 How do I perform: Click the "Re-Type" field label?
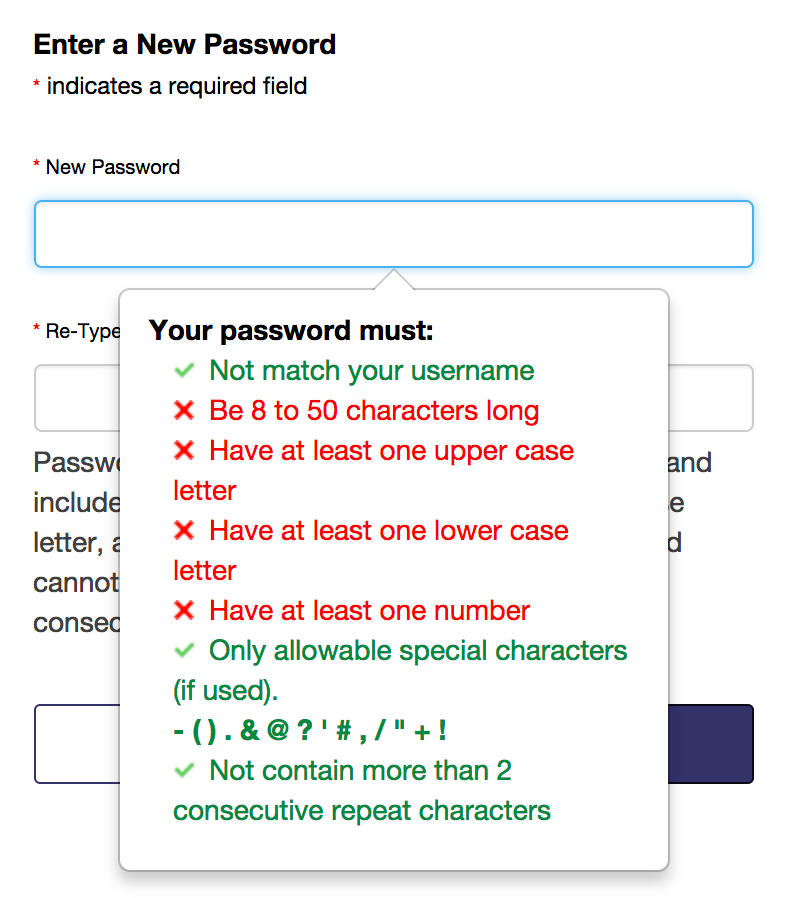pos(82,331)
